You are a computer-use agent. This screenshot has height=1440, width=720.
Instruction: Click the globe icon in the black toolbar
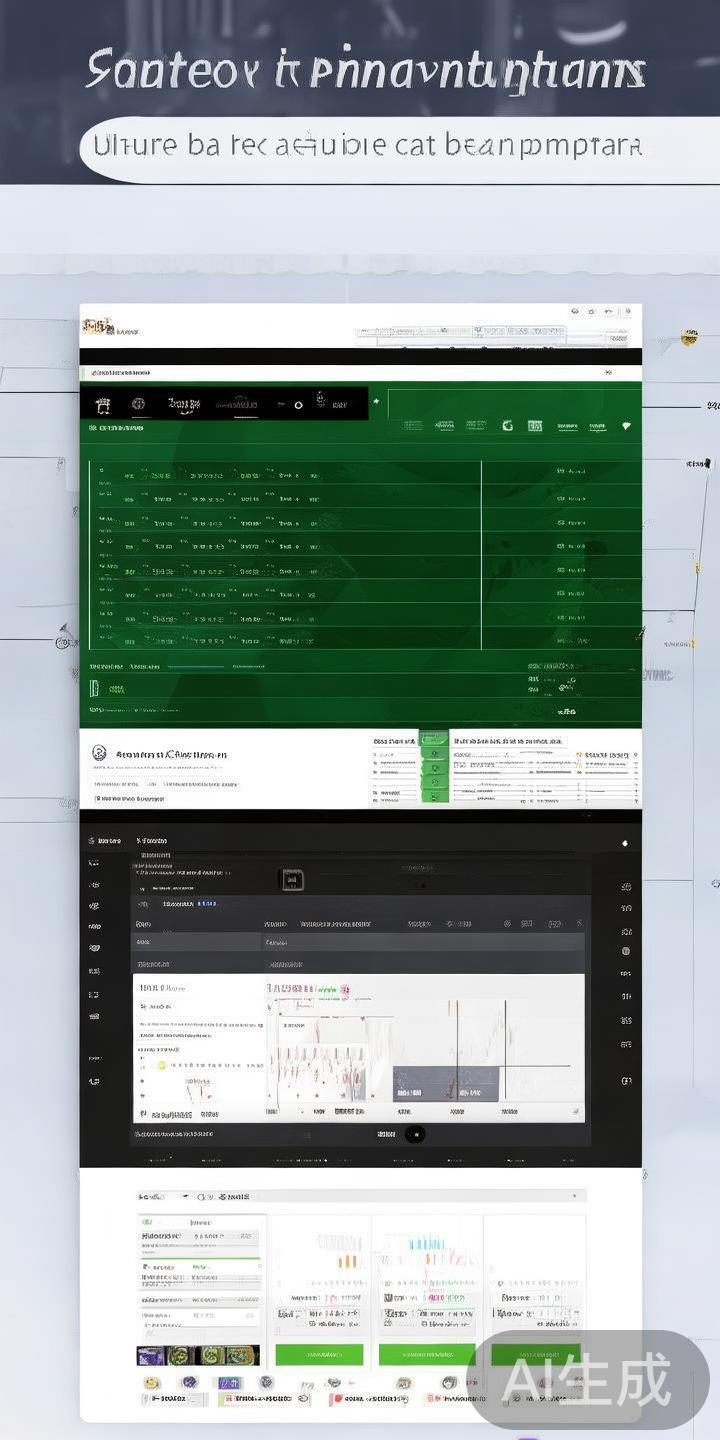pos(138,404)
